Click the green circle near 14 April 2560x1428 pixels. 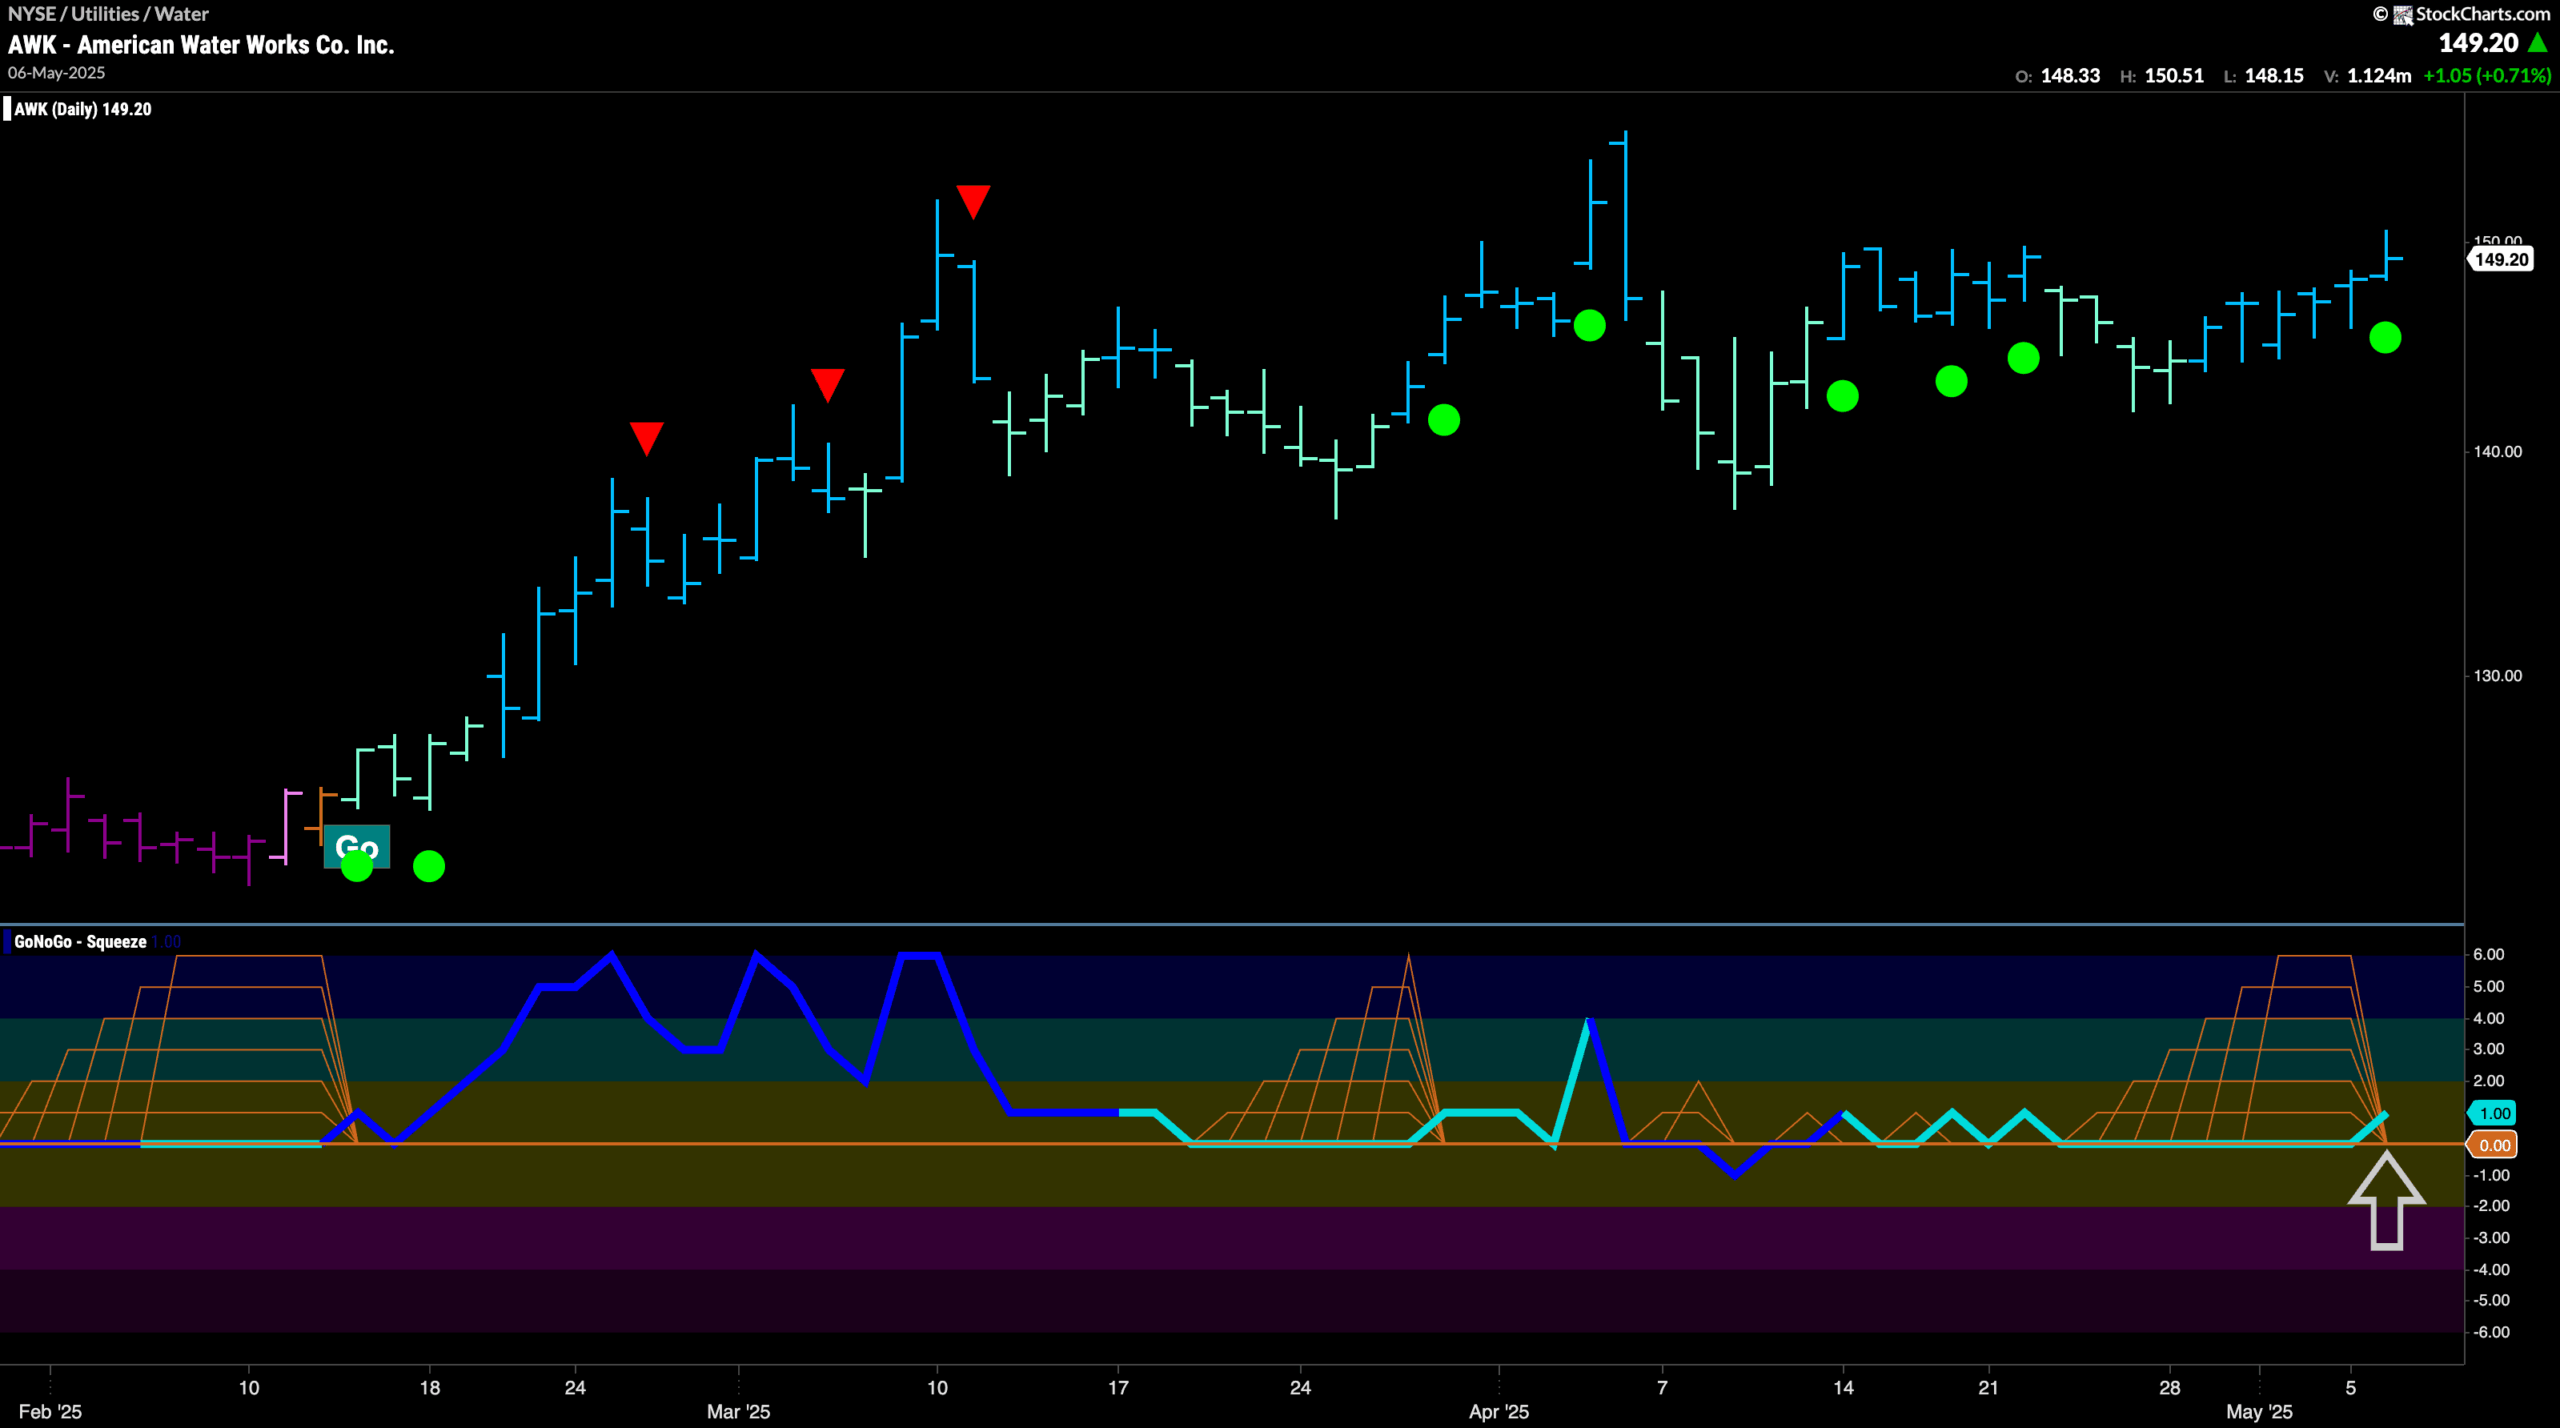[x=1842, y=397]
